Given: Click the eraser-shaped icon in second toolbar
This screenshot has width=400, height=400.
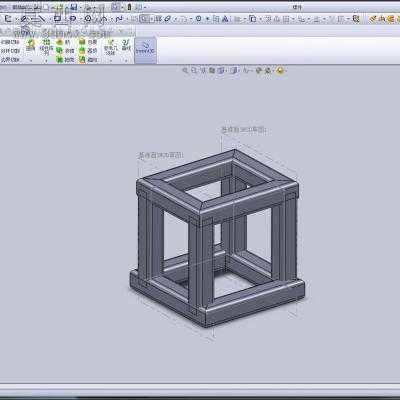Looking at the screenshot, I should [168, 19].
